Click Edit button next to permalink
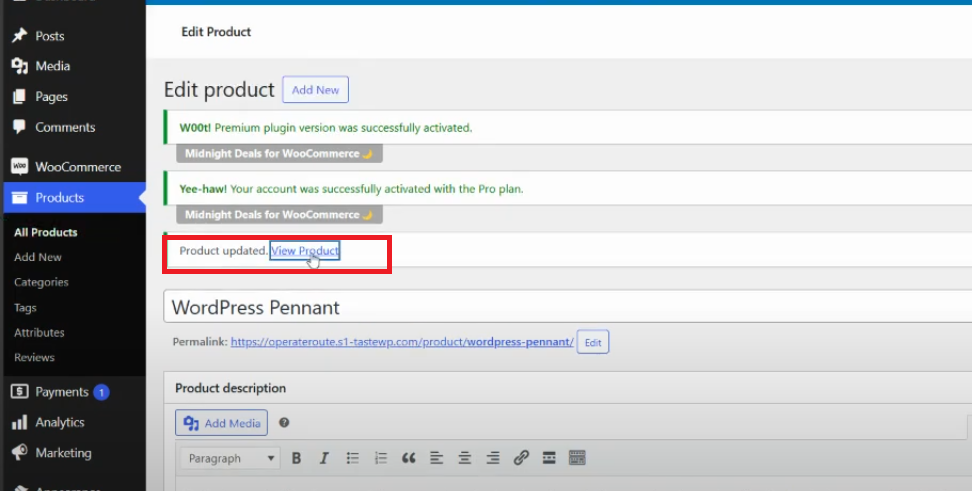The height and width of the screenshot is (491, 972). pos(593,342)
